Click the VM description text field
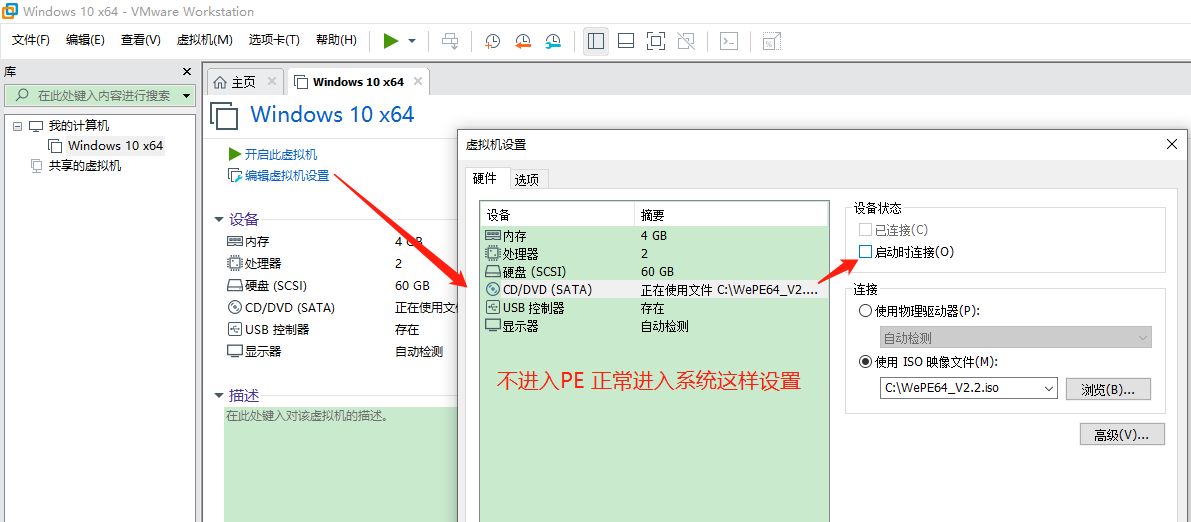Screen dimensions: 1191x522 point(340,463)
